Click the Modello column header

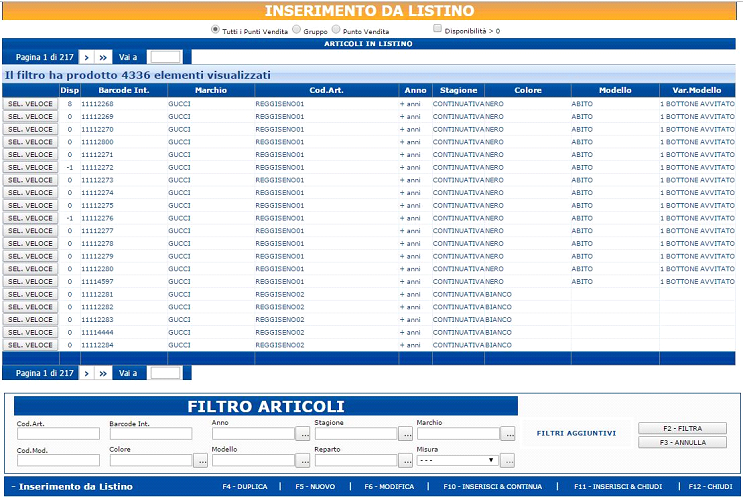tap(615, 90)
